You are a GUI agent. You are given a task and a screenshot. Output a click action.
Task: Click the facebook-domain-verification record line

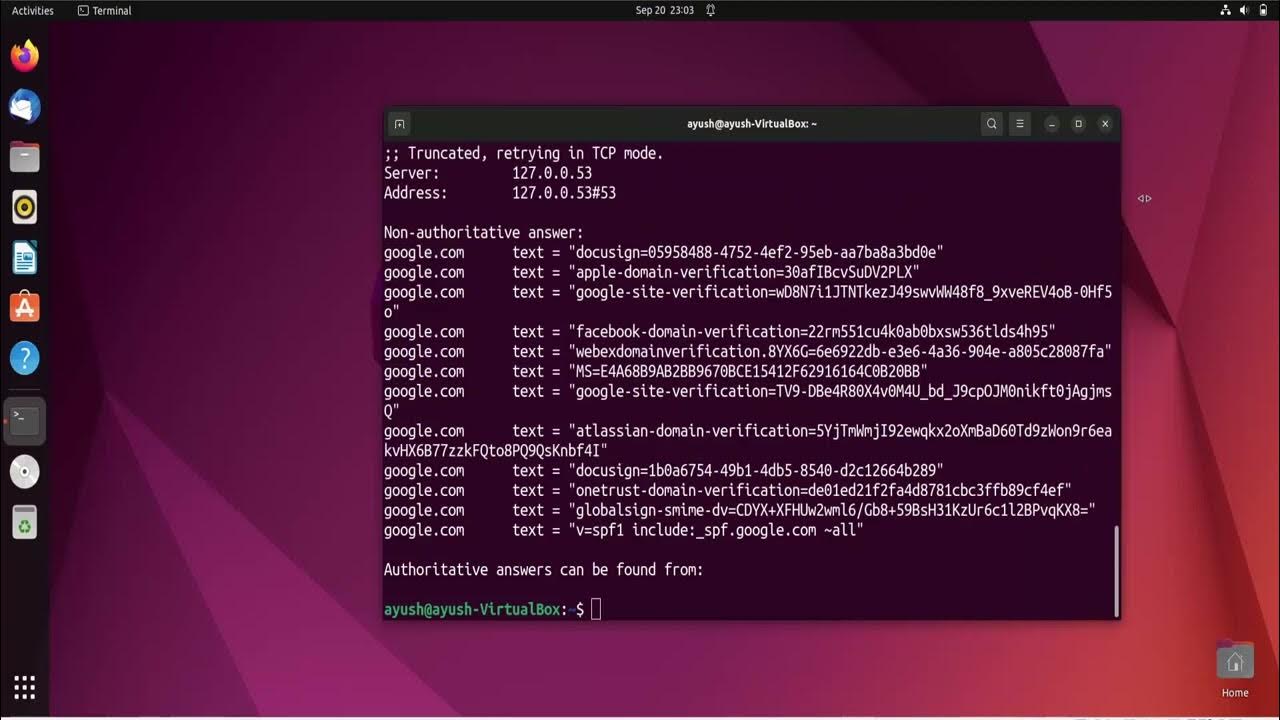click(x=720, y=332)
